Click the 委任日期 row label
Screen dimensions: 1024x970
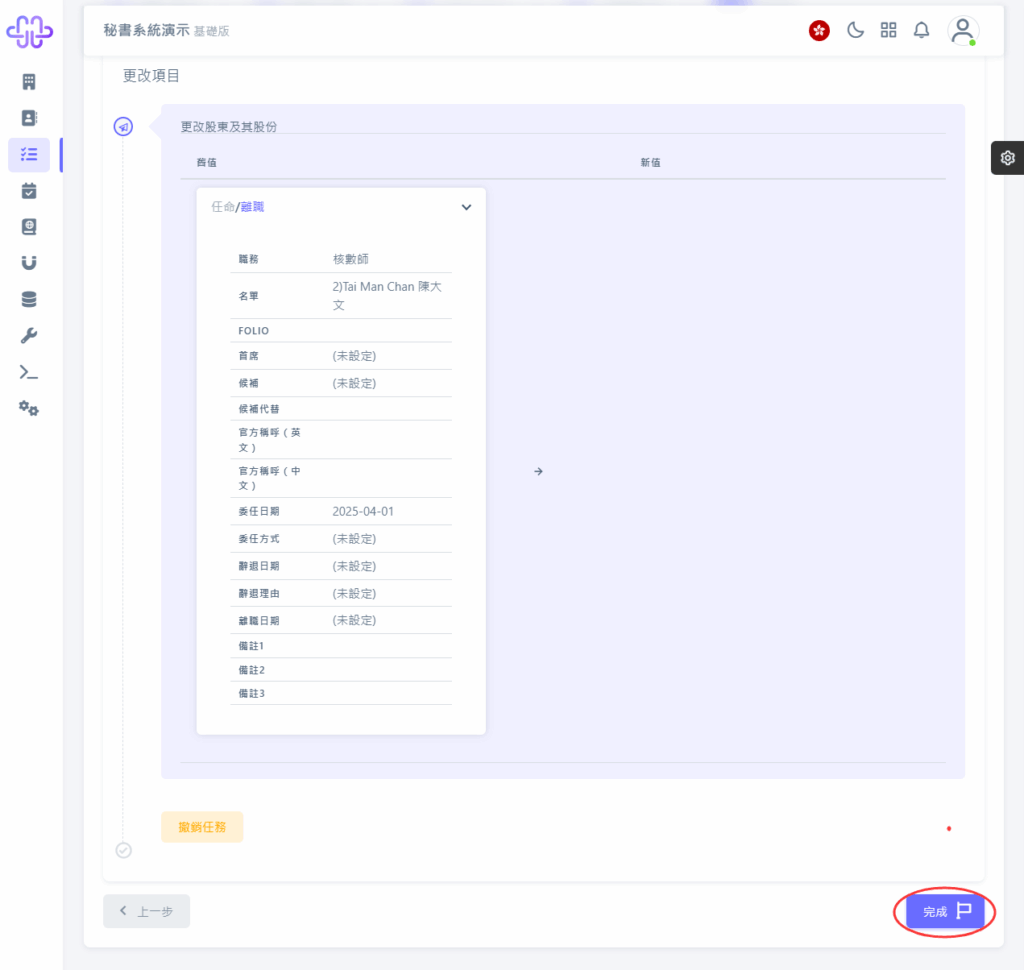tap(259, 511)
